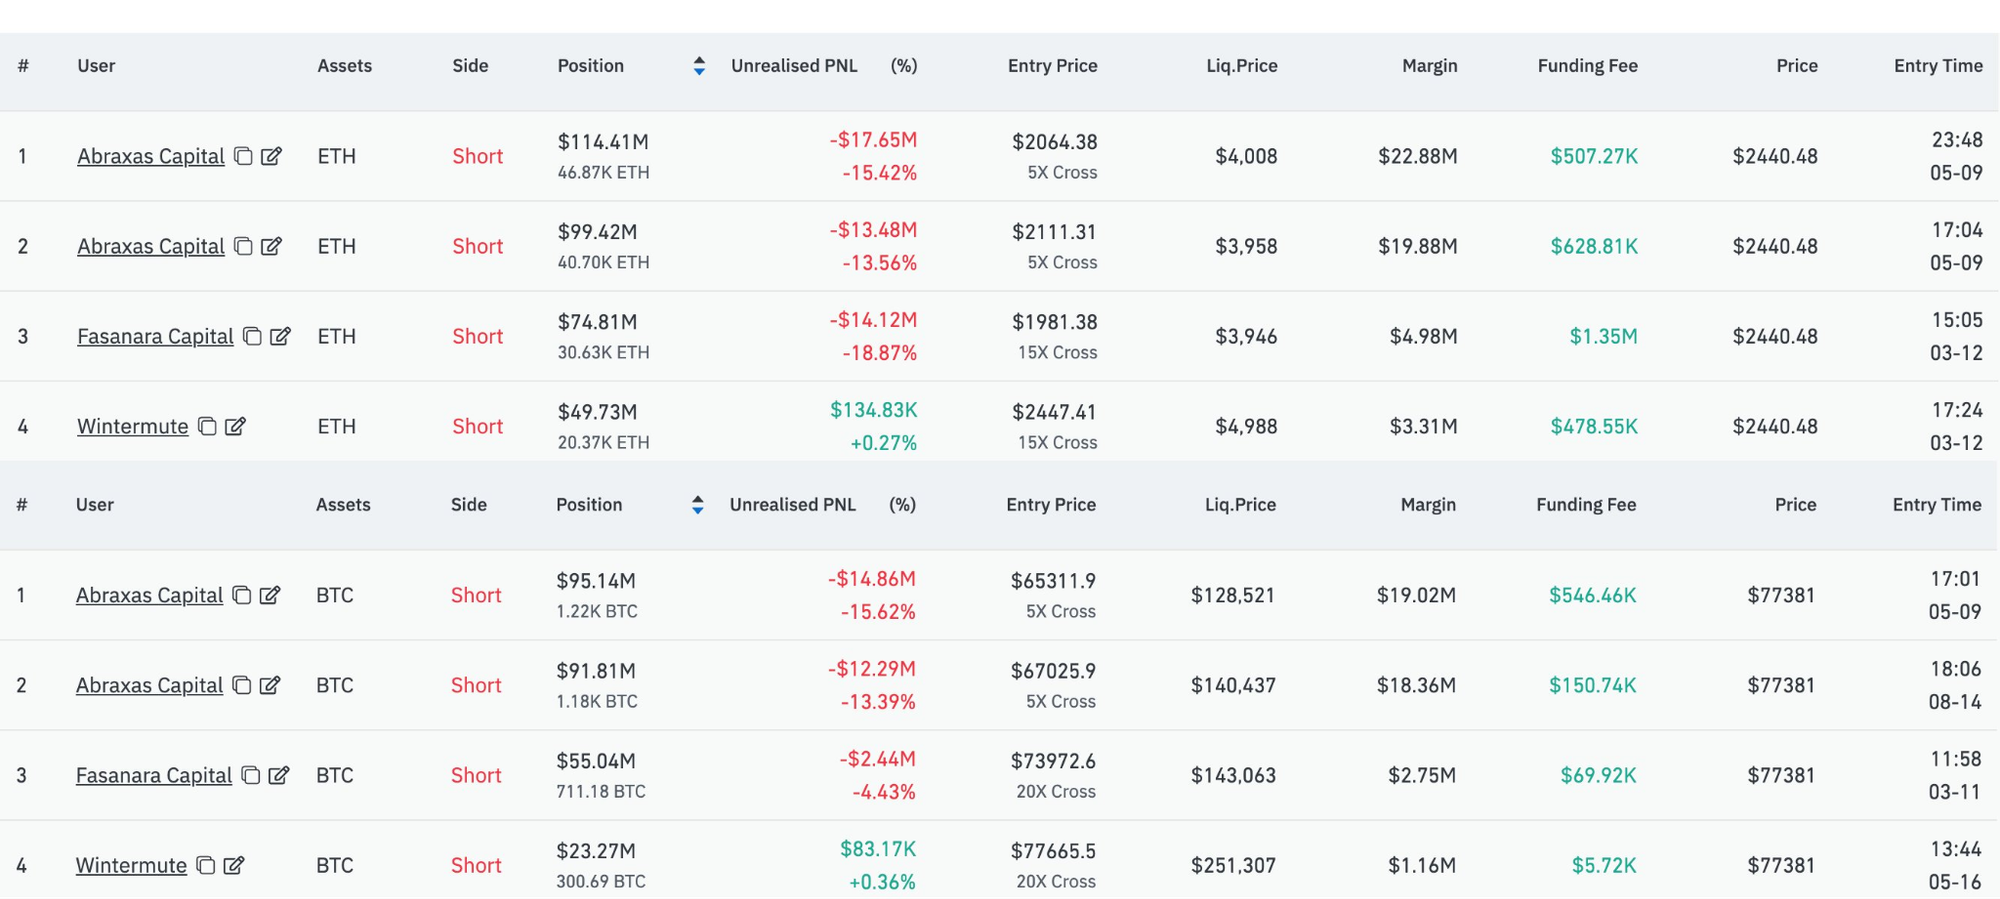
Task: Click Entry Price header in ETH table
Action: pos(1052,66)
